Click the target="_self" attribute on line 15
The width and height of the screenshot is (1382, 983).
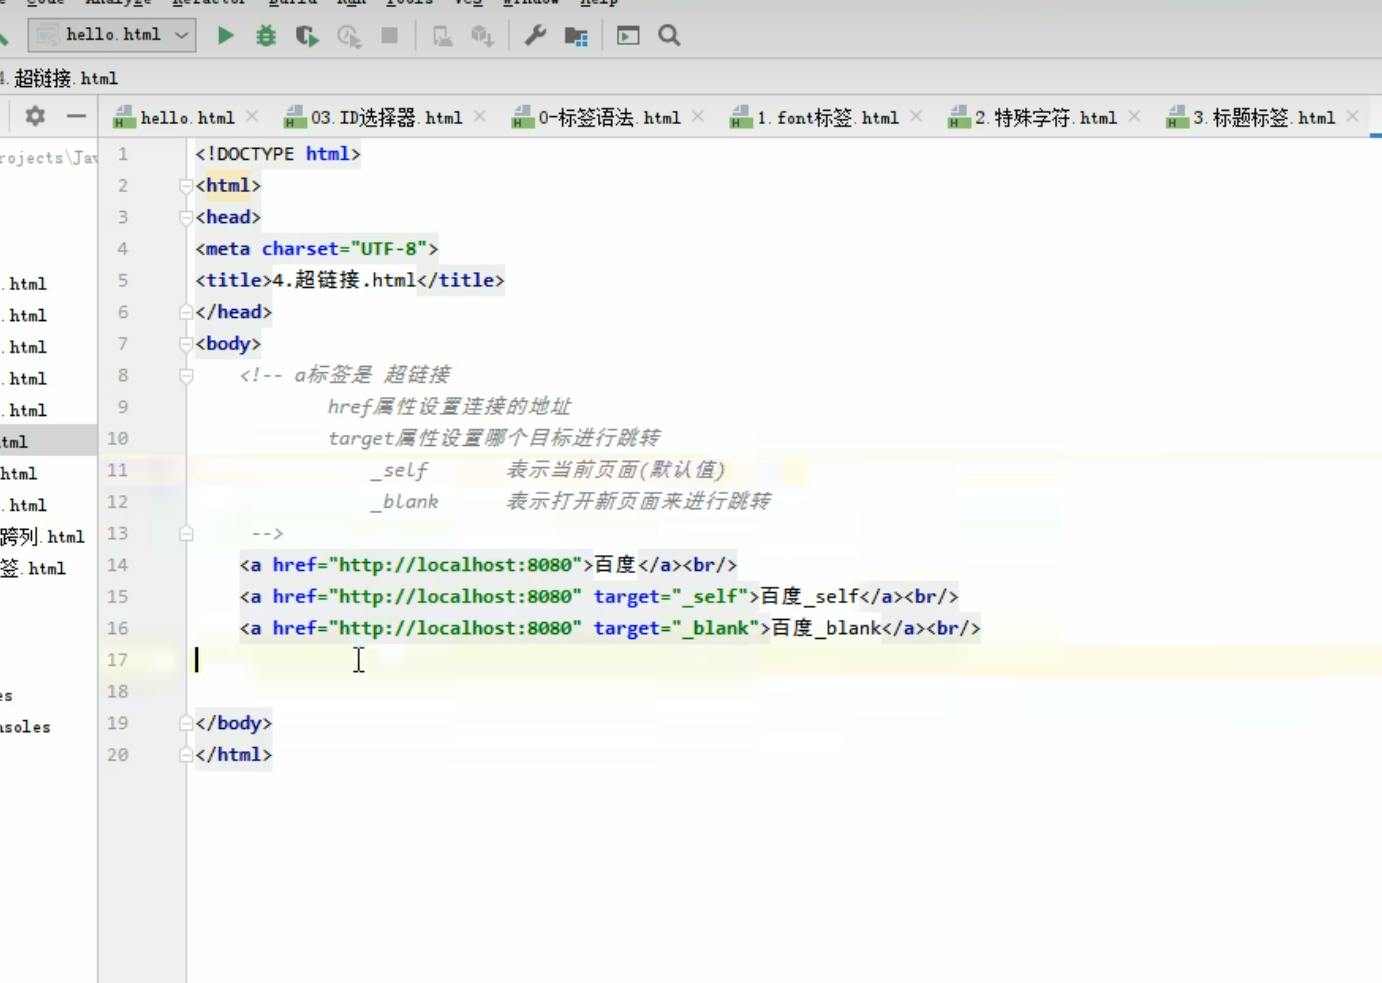pos(671,597)
